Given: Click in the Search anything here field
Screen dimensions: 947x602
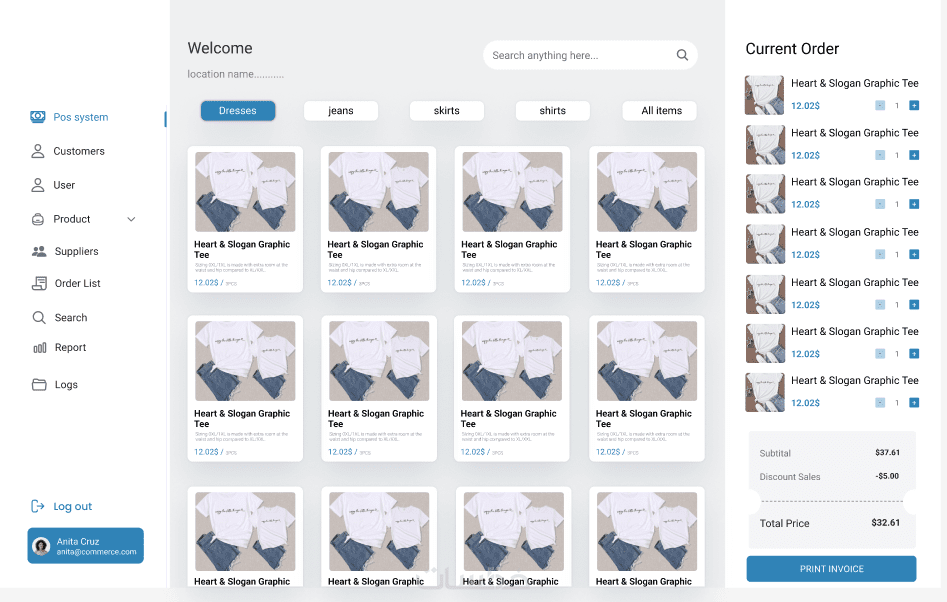Looking at the screenshot, I should pos(590,55).
